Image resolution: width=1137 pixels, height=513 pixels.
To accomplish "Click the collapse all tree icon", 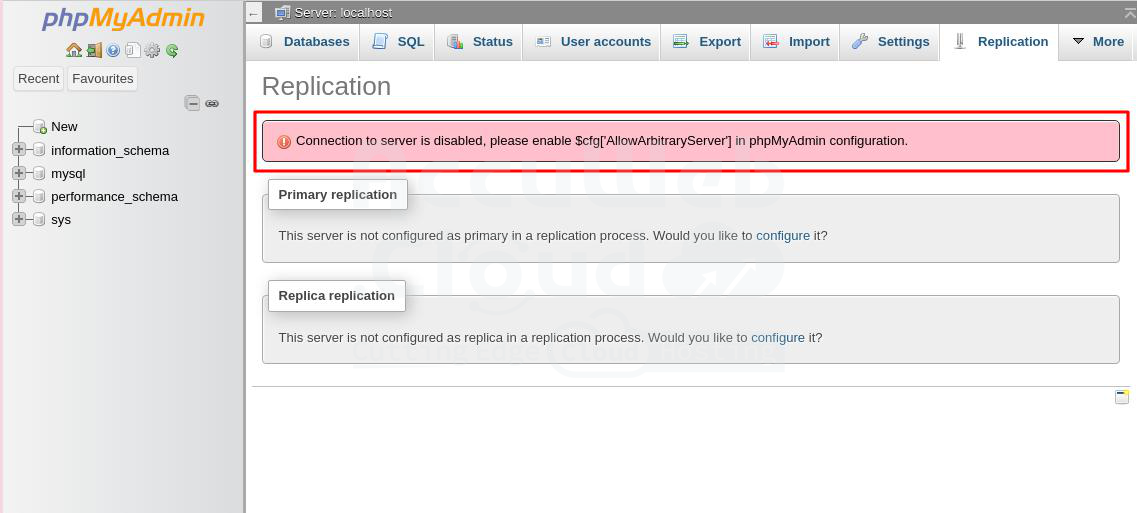I will click(x=192, y=103).
